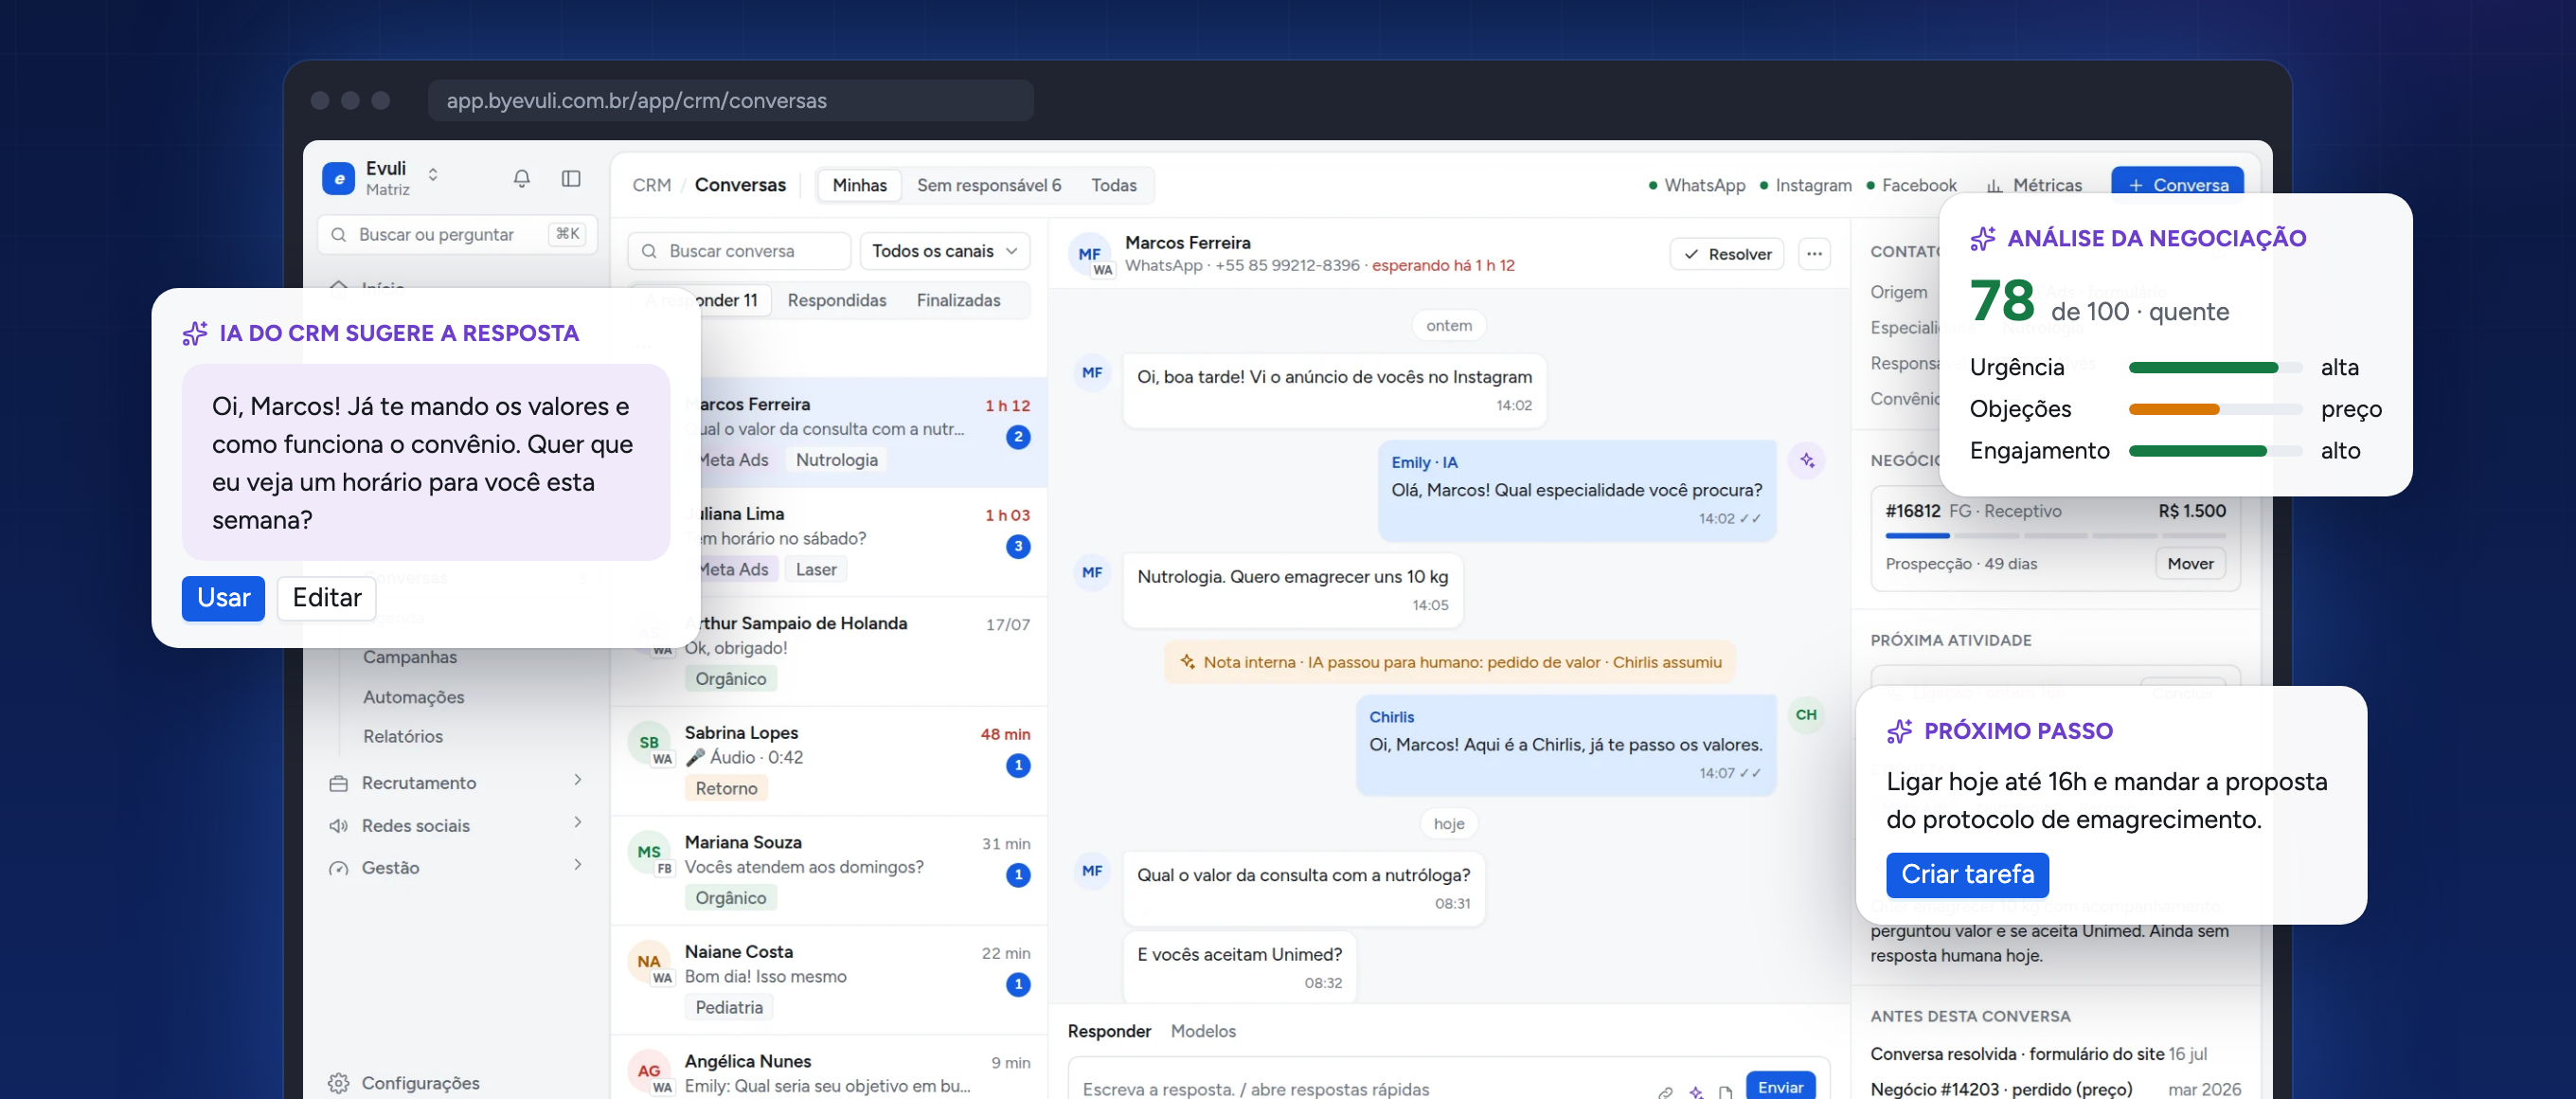The width and height of the screenshot is (2576, 1099).
Task: Click the Recrutamento briefcase icon
Action: click(x=339, y=783)
